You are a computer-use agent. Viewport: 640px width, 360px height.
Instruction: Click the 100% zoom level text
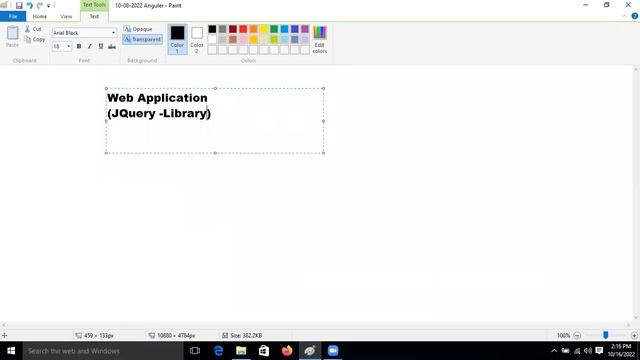[x=563, y=336]
